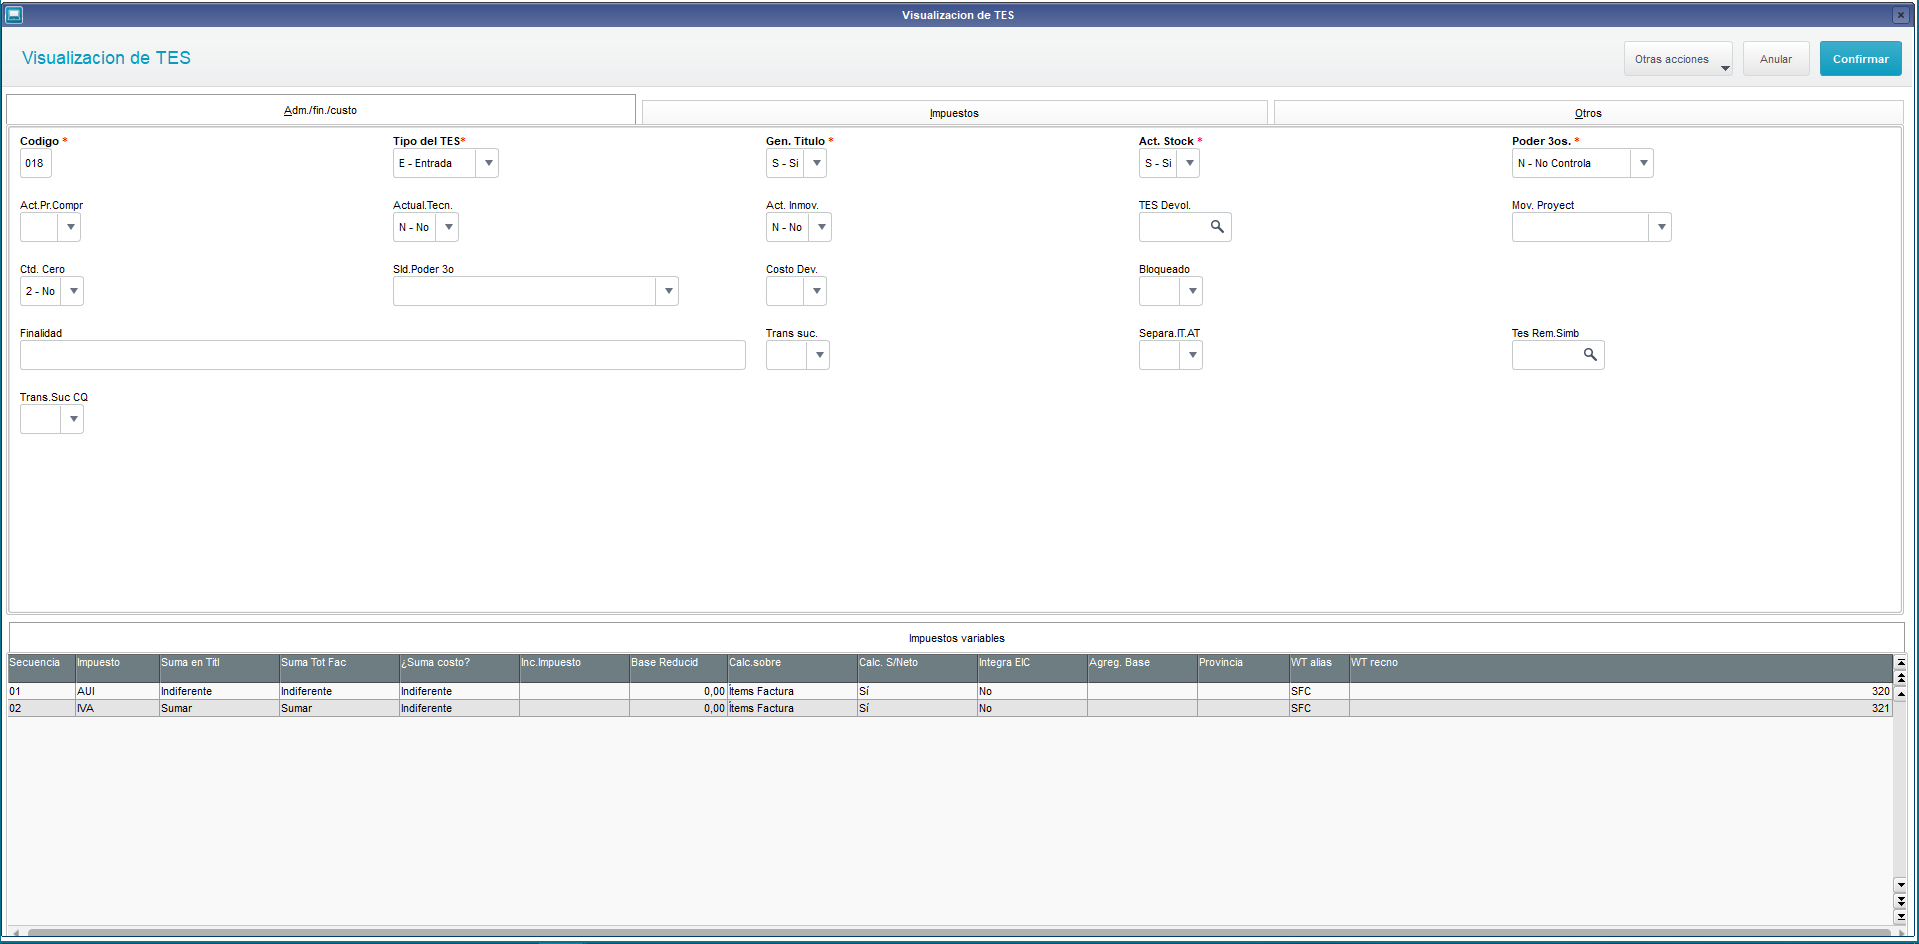Click the Anular button
The image size is (1919, 944).
click(x=1776, y=59)
